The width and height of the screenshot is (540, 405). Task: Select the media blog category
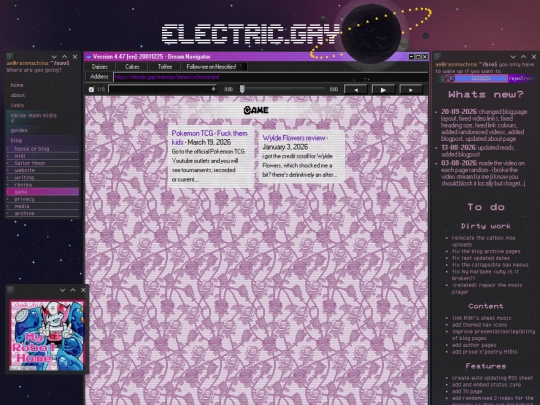pyautogui.click(x=42, y=206)
